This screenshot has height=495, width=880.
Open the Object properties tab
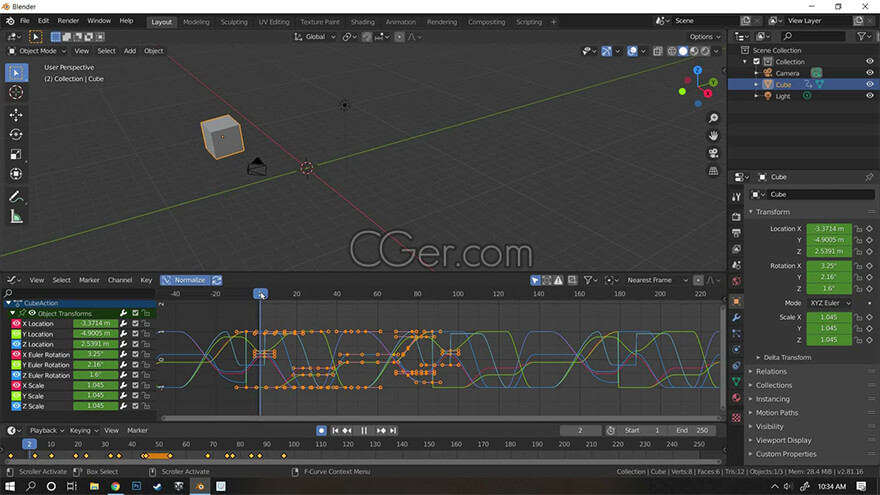(736, 301)
